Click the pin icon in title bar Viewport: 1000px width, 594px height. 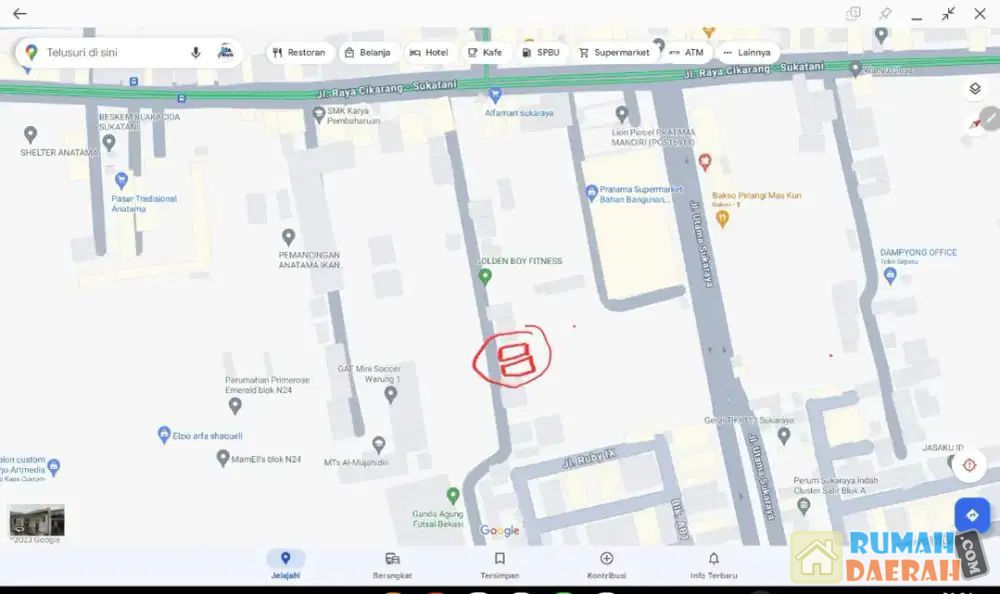point(885,13)
